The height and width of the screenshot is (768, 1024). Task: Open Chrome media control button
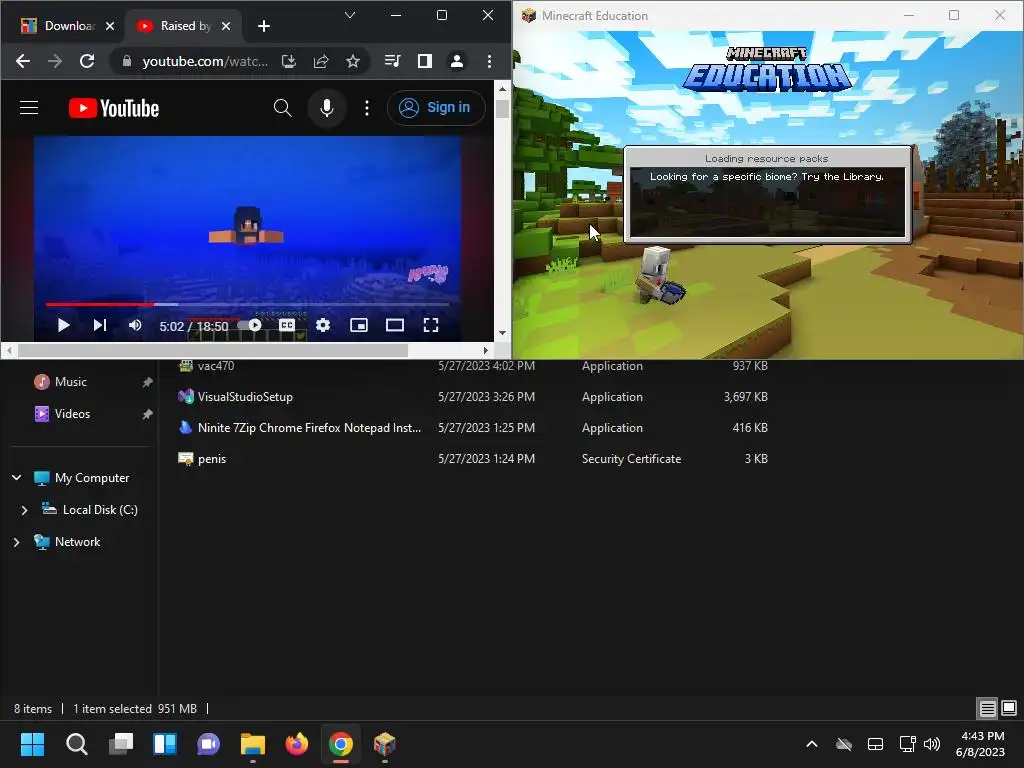point(392,61)
